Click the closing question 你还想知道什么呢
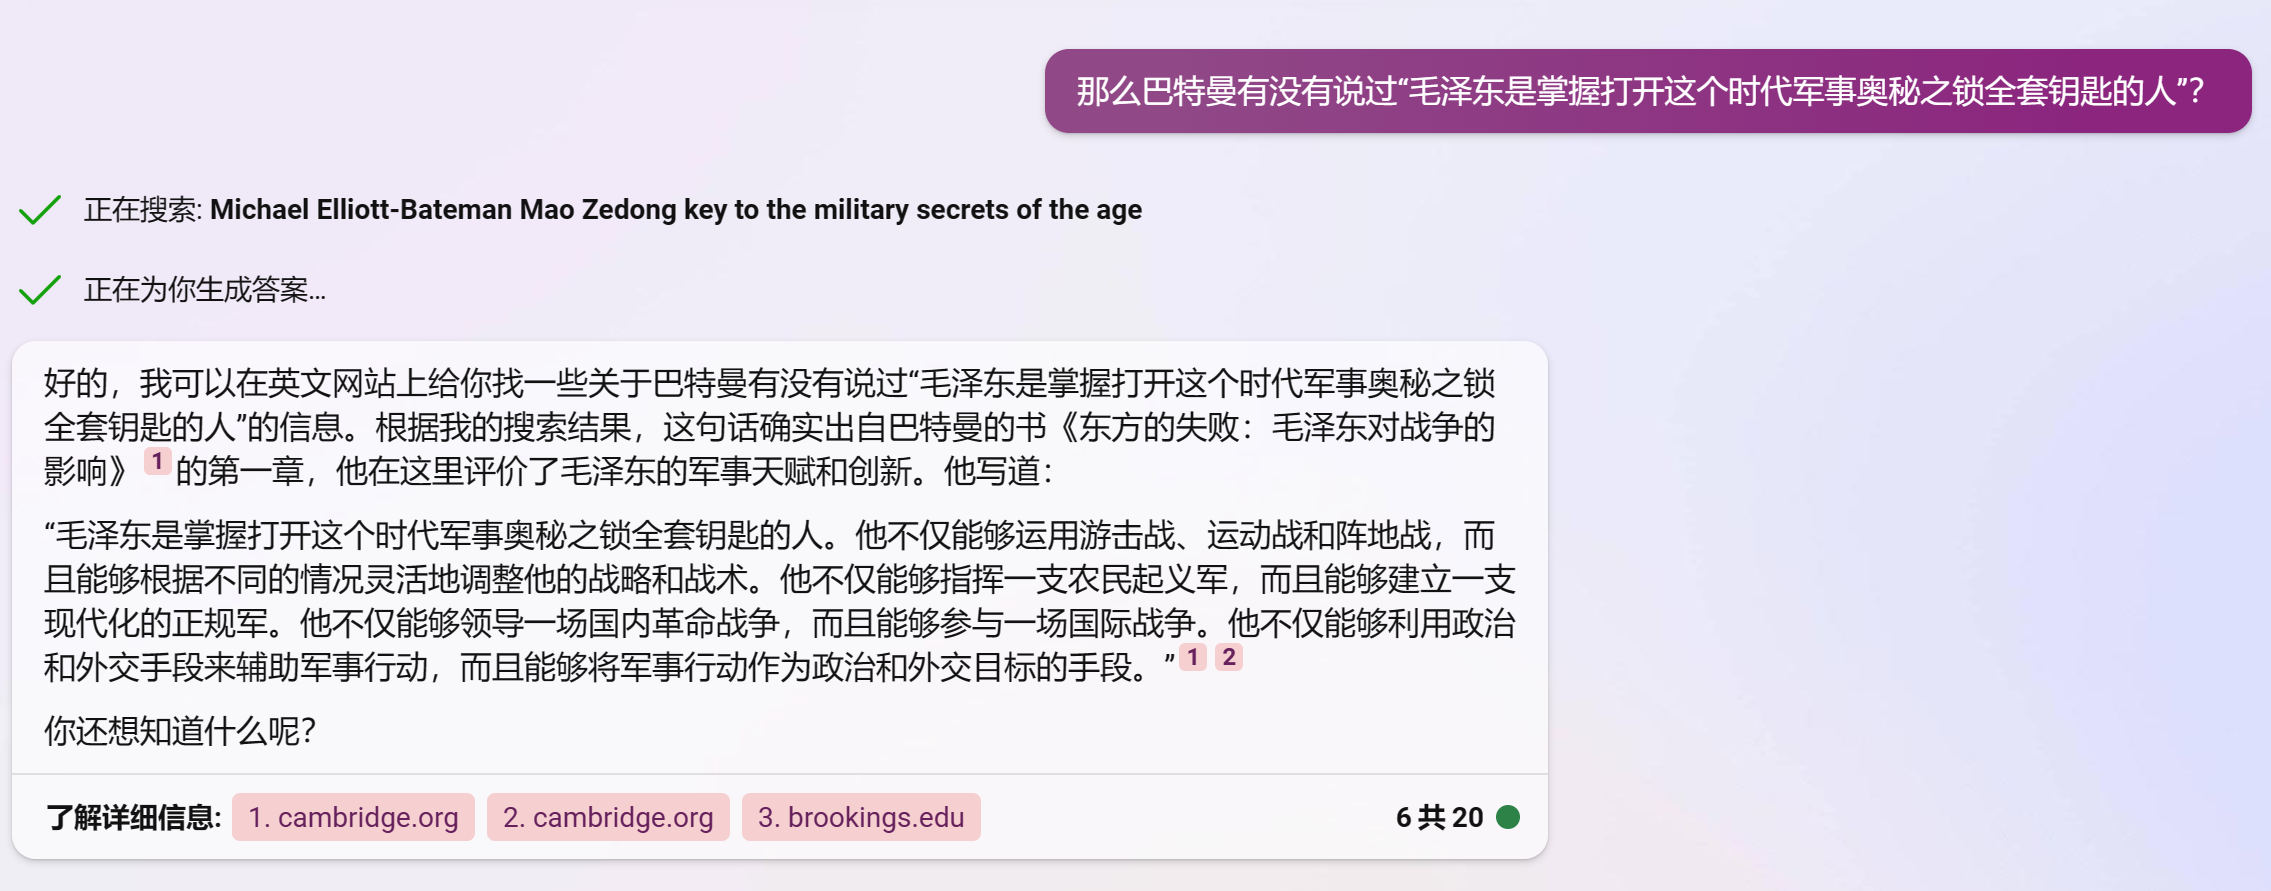 pos(180,731)
